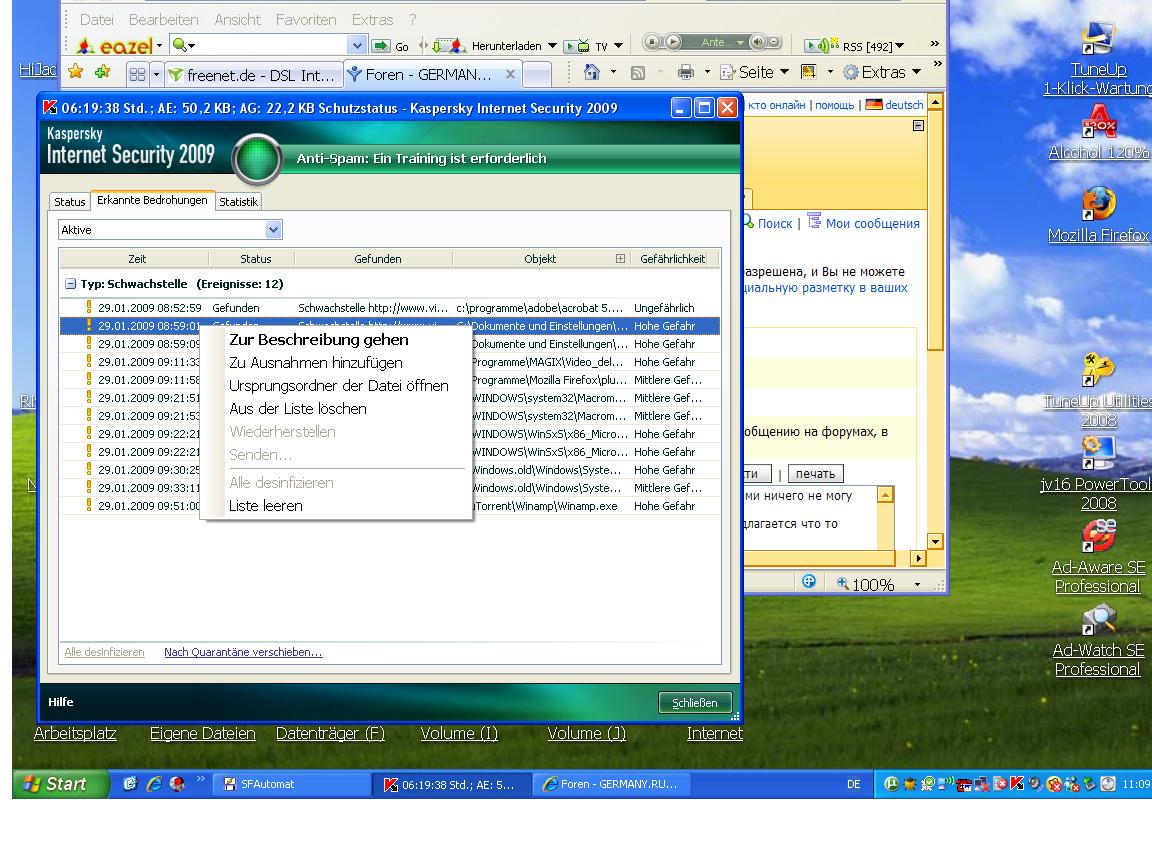The width and height of the screenshot is (1152, 864).
Task: Choose Liste leeren from context menu
Action: tap(266, 505)
